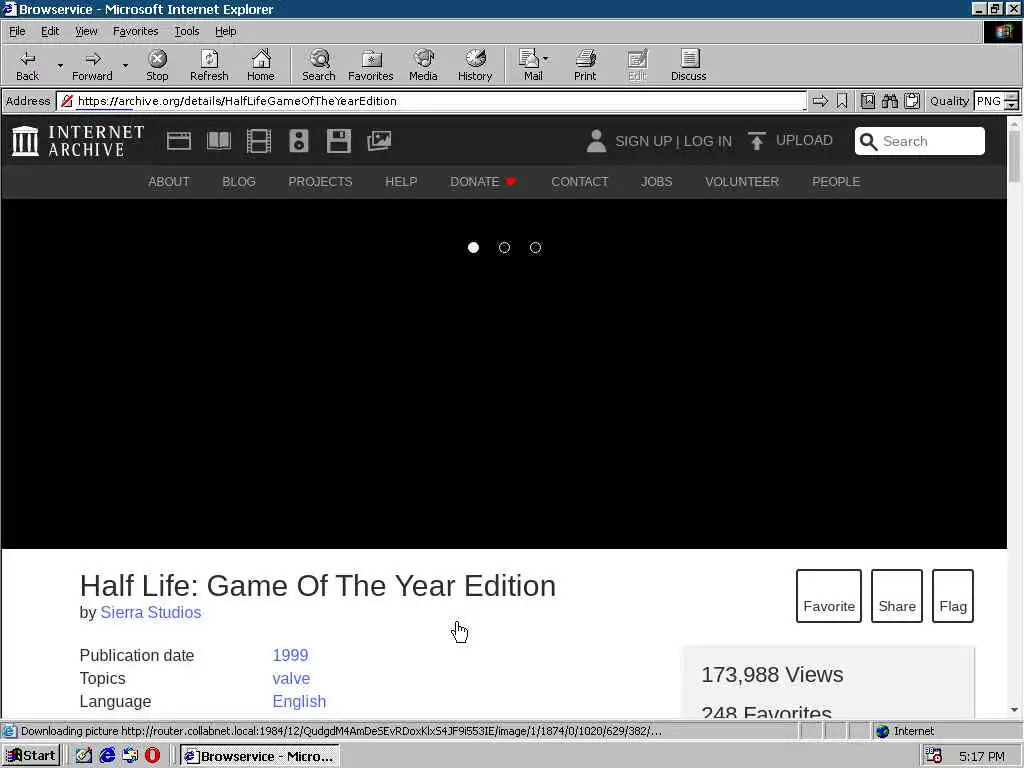Click the binoculars find icon in address bar
Screen dimensions: 1024x768
889,101
